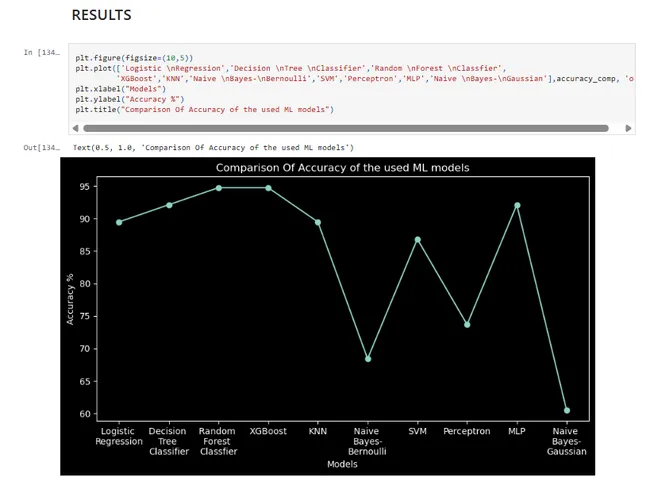Click the plt.xlabel("Models") code line

(x=121, y=89)
